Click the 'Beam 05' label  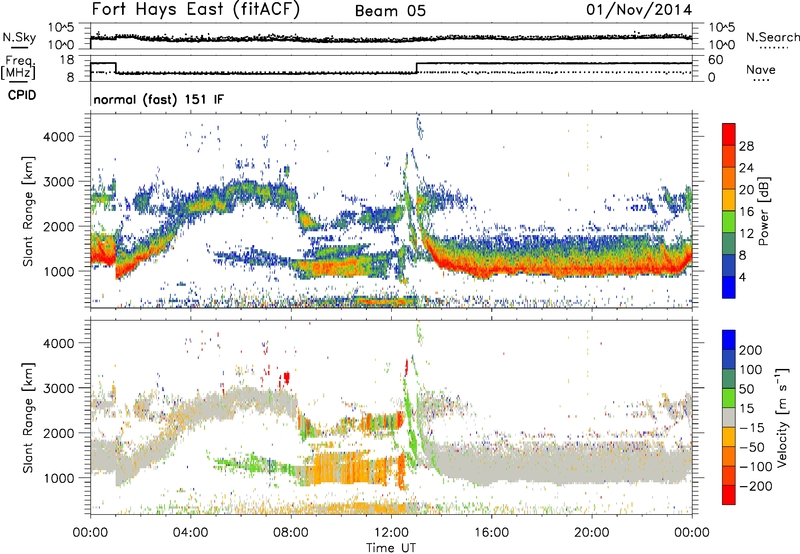pos(390,11)
